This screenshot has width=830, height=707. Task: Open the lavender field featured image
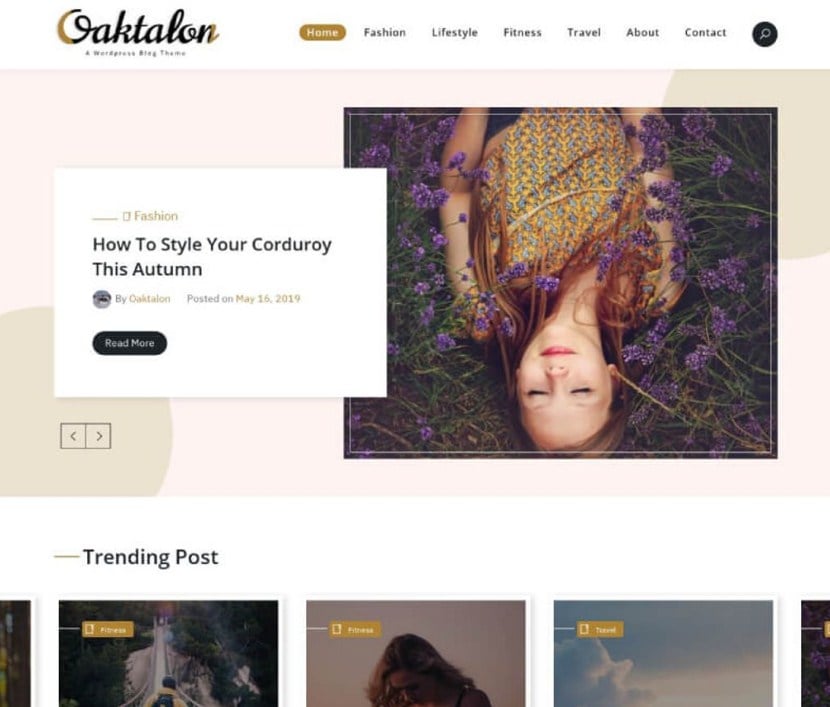pyautogui.click(x=561, y=283)
